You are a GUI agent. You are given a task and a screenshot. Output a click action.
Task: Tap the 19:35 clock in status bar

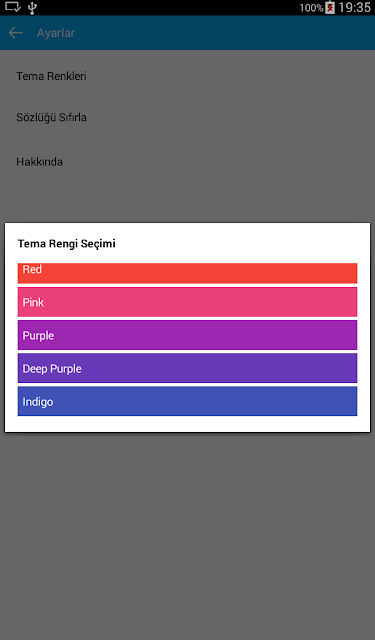(x=354, y=7)
